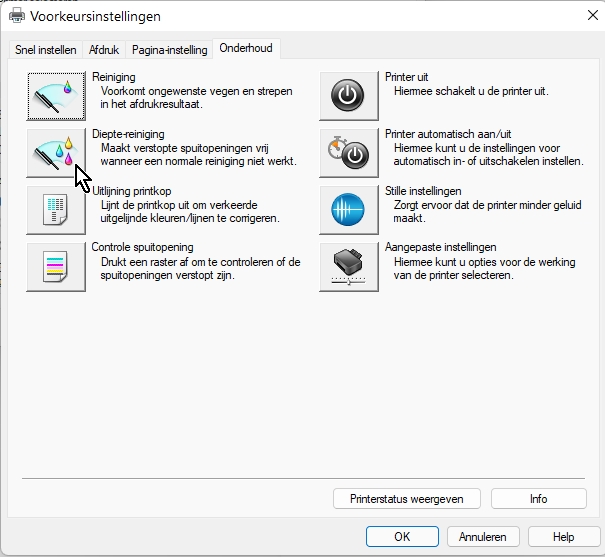The image size is (605, 557).
Task: Open Aangepaste instellingen custom settings icon
Action: 349,266
